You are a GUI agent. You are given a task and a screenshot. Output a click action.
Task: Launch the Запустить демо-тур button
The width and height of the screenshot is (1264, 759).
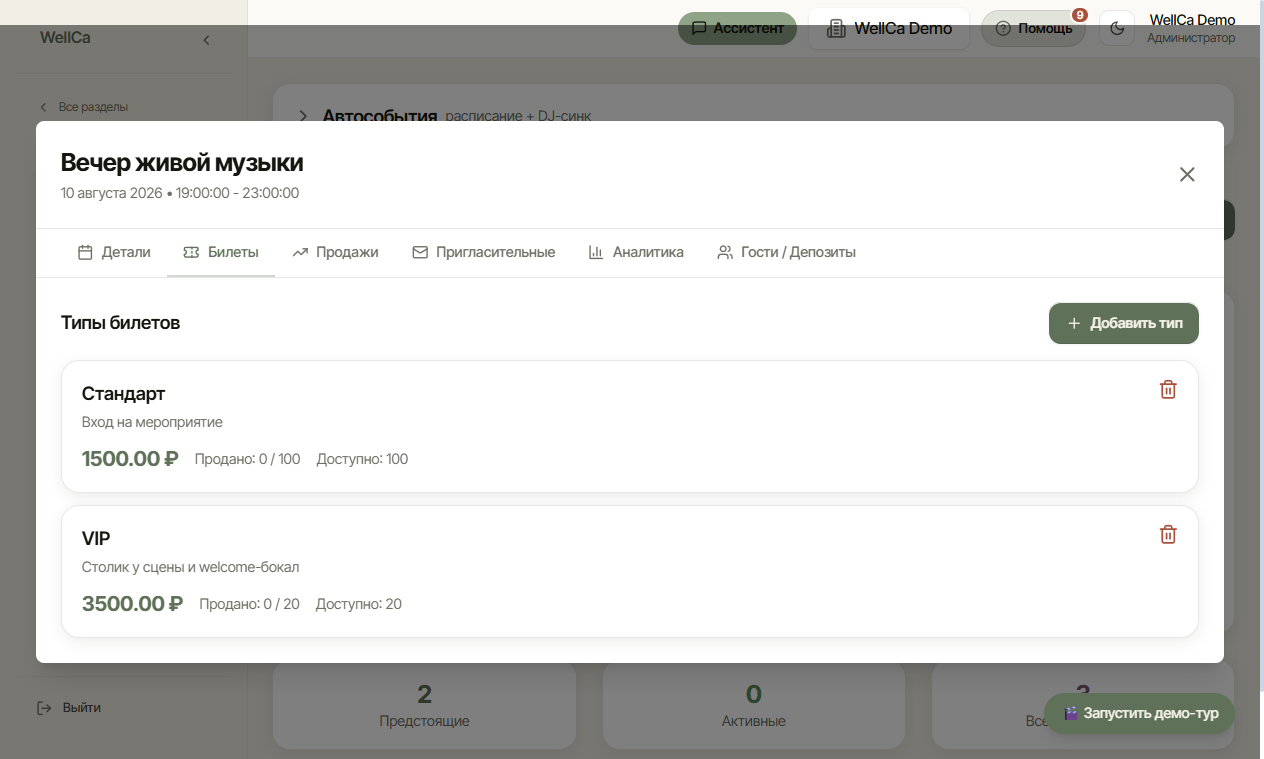[x=1140, y=714]
